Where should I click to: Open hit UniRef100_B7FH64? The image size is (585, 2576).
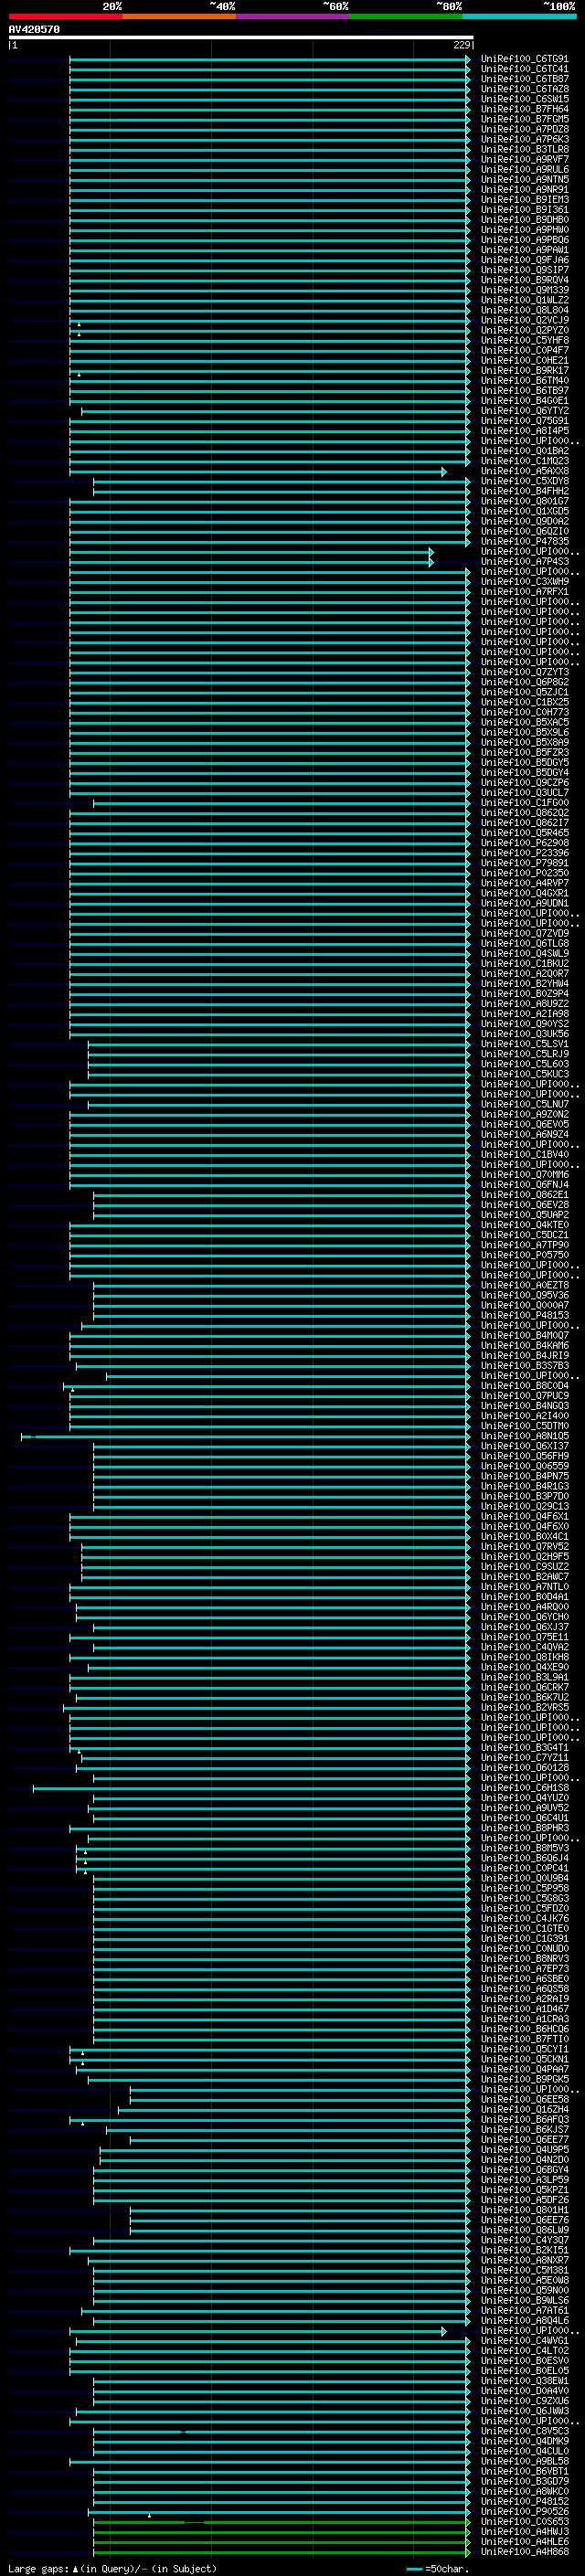click(525, 110)
